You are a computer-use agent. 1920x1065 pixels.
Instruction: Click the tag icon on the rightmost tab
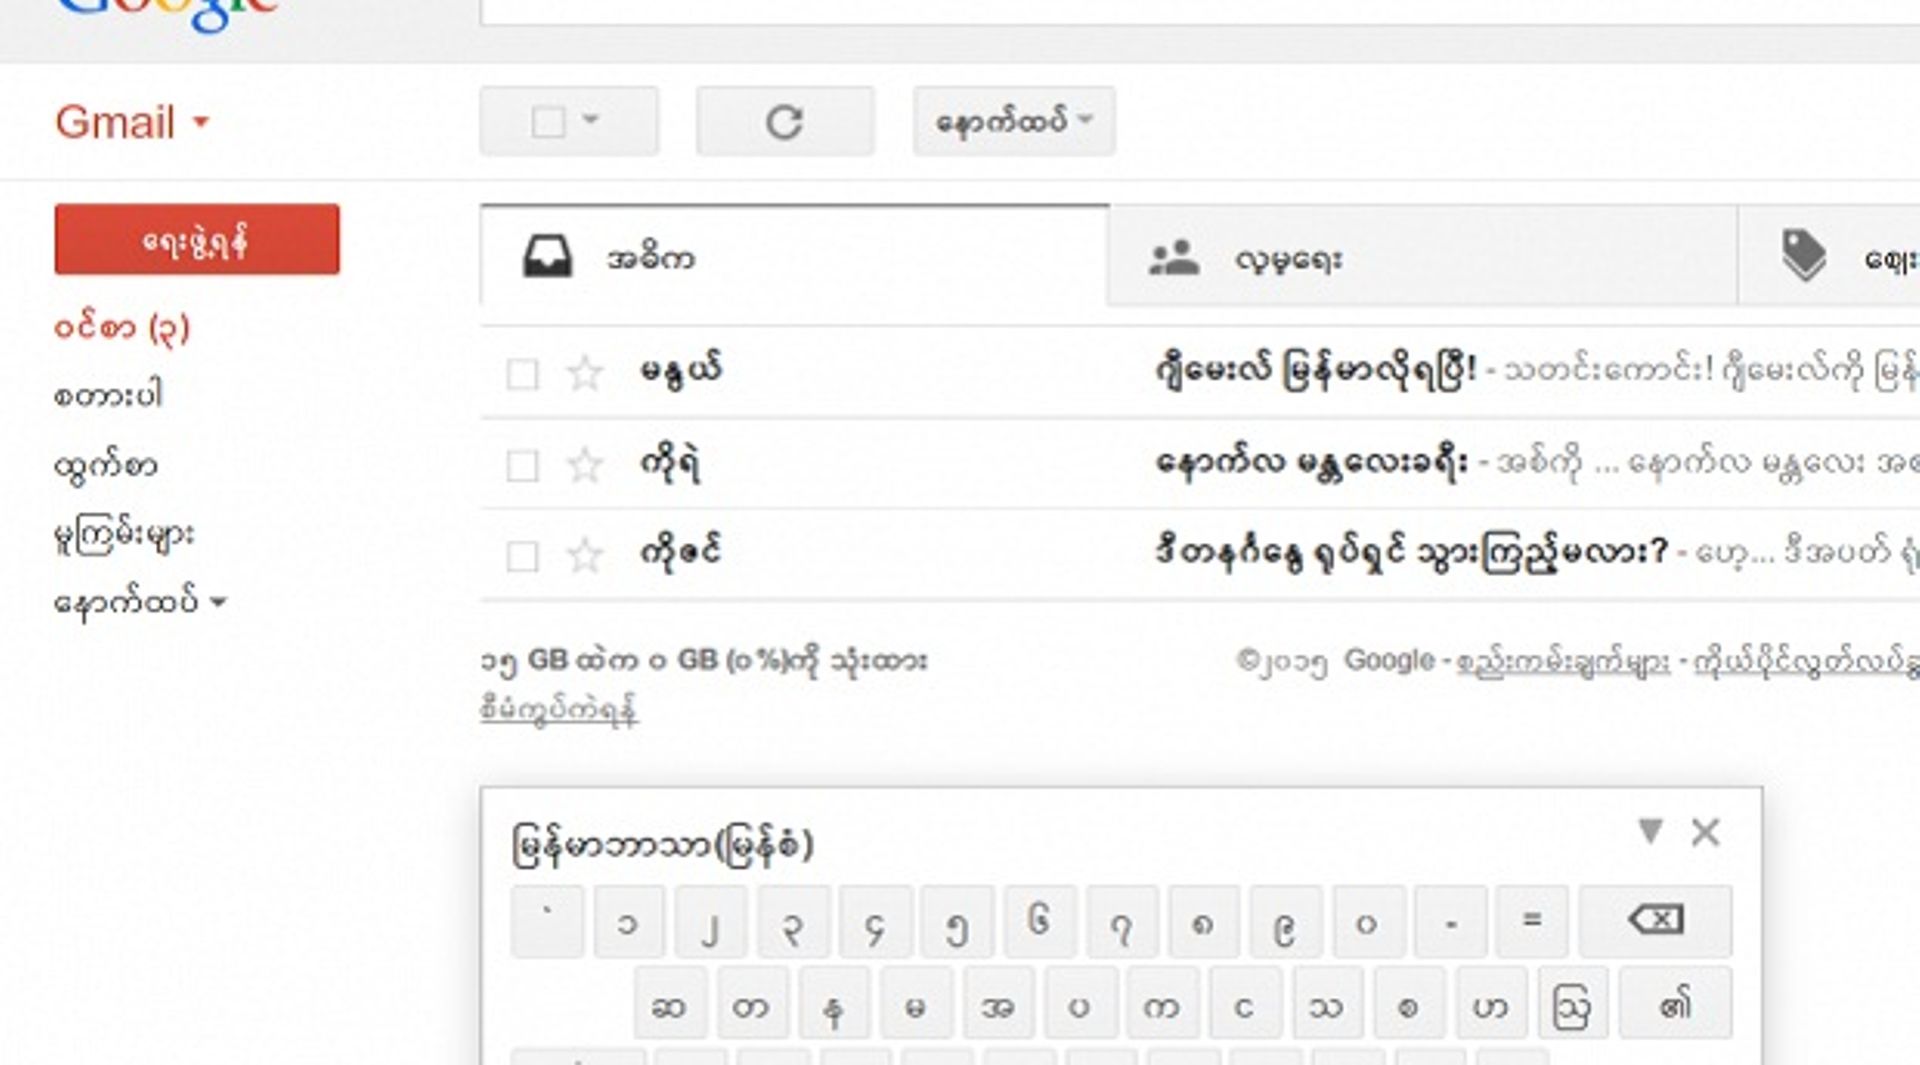click(1805, 257)
